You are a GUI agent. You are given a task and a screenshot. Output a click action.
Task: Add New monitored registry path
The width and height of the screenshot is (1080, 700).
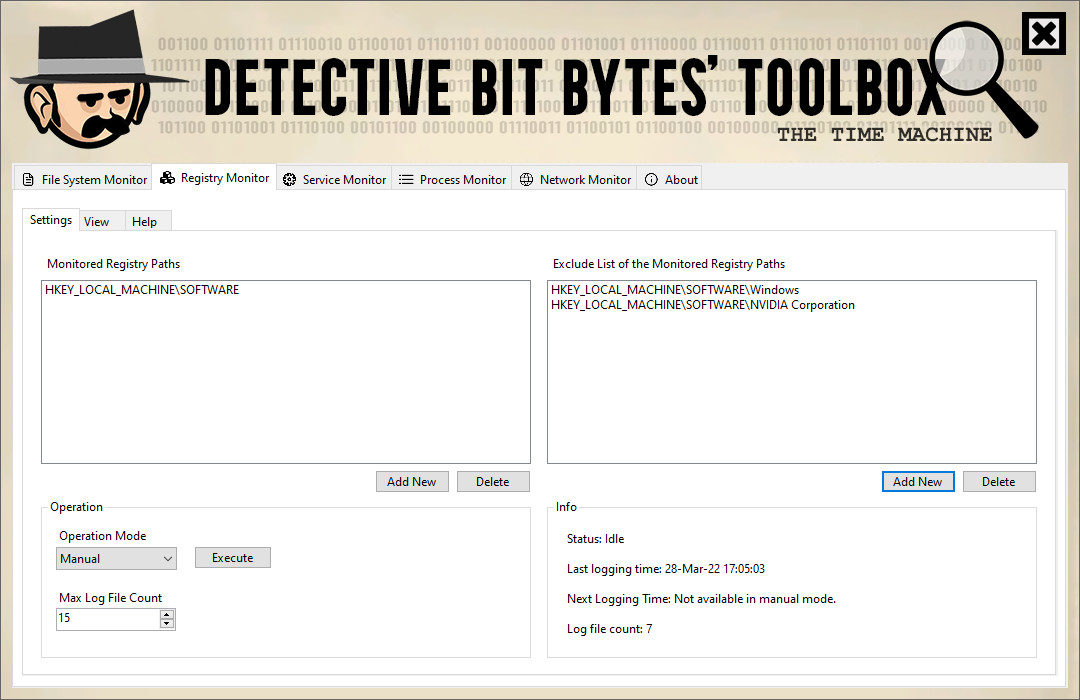(x=411, y=482)
